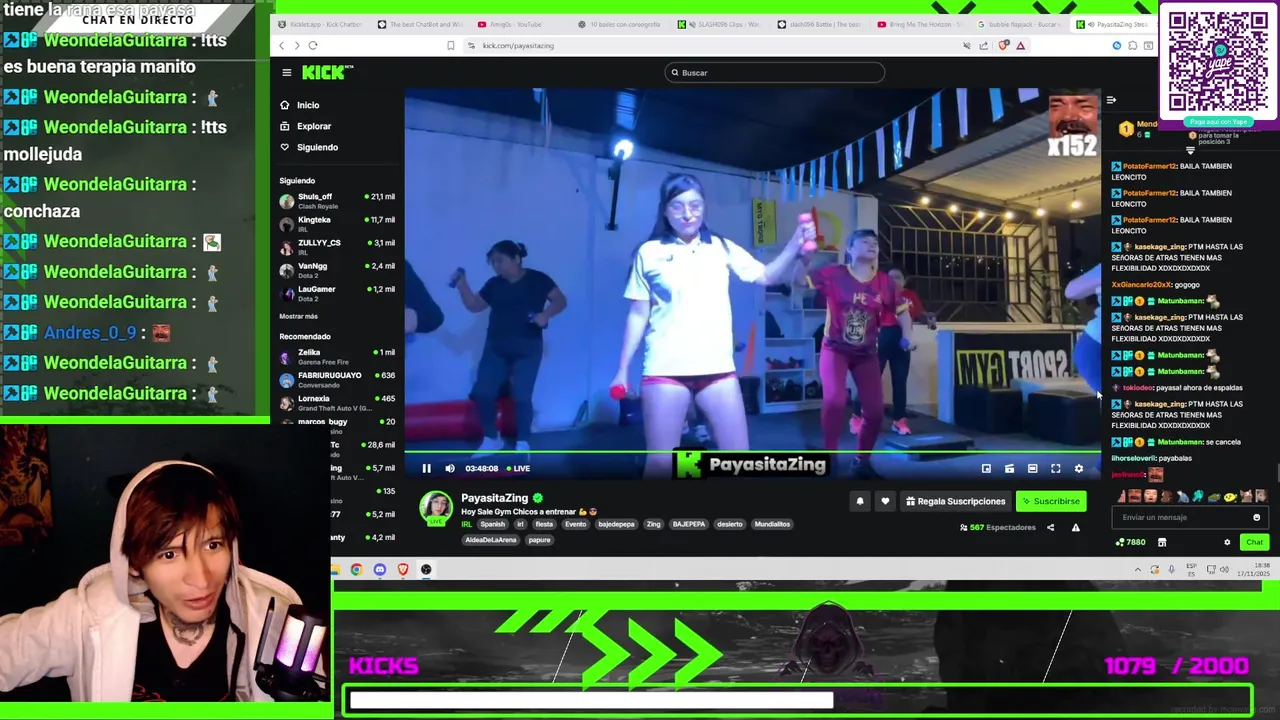The width and height of the screenshot is (1280, 720).
Task: Follow PayasitaZing with heart icon
Action: coord(885,501)
